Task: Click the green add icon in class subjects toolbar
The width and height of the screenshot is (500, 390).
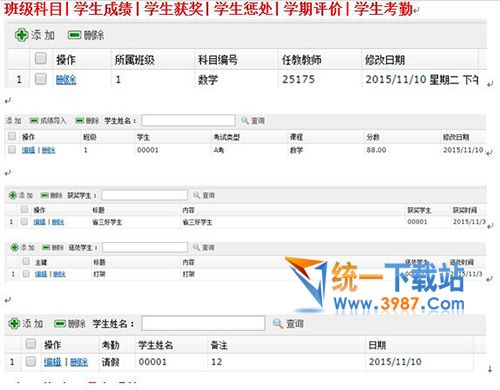Action: 21,35
